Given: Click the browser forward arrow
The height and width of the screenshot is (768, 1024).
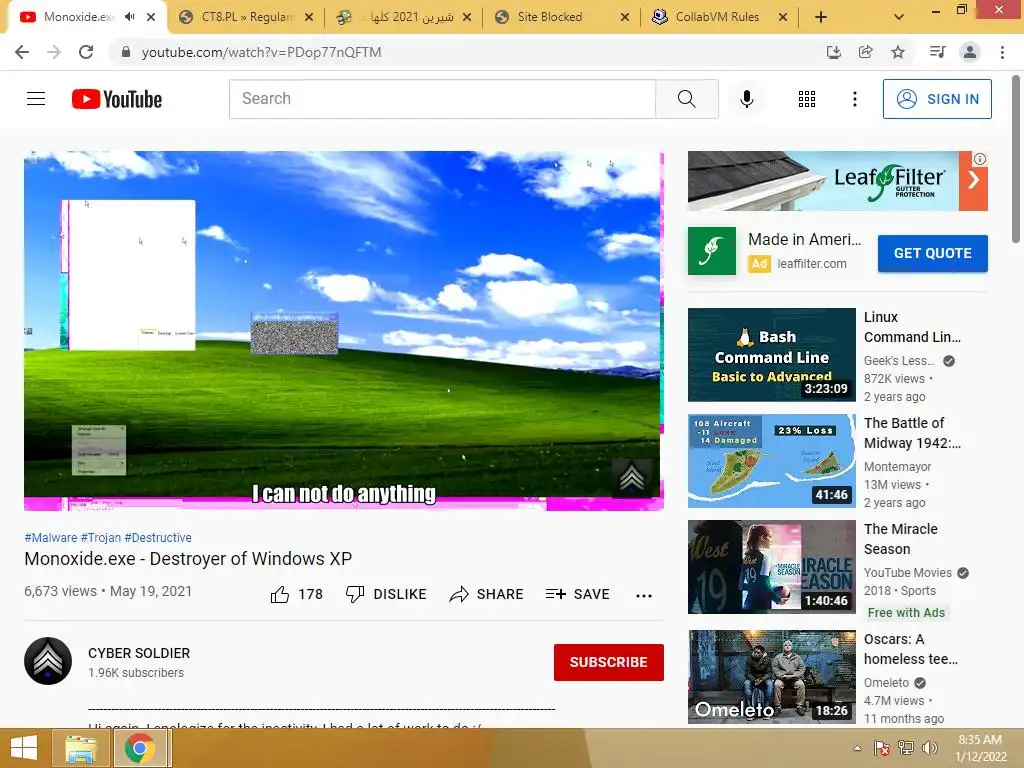Looking at the screenshot, I should click(x=54, y=52).
